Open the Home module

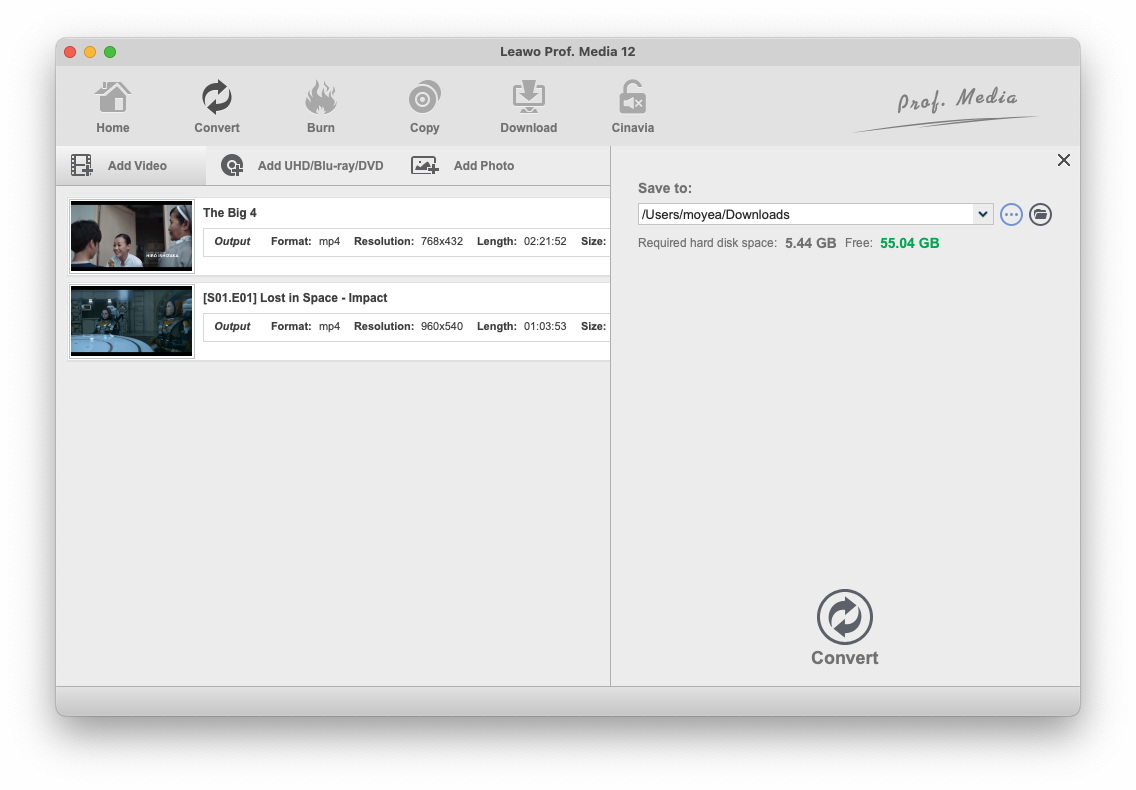(x=113, y=107)
